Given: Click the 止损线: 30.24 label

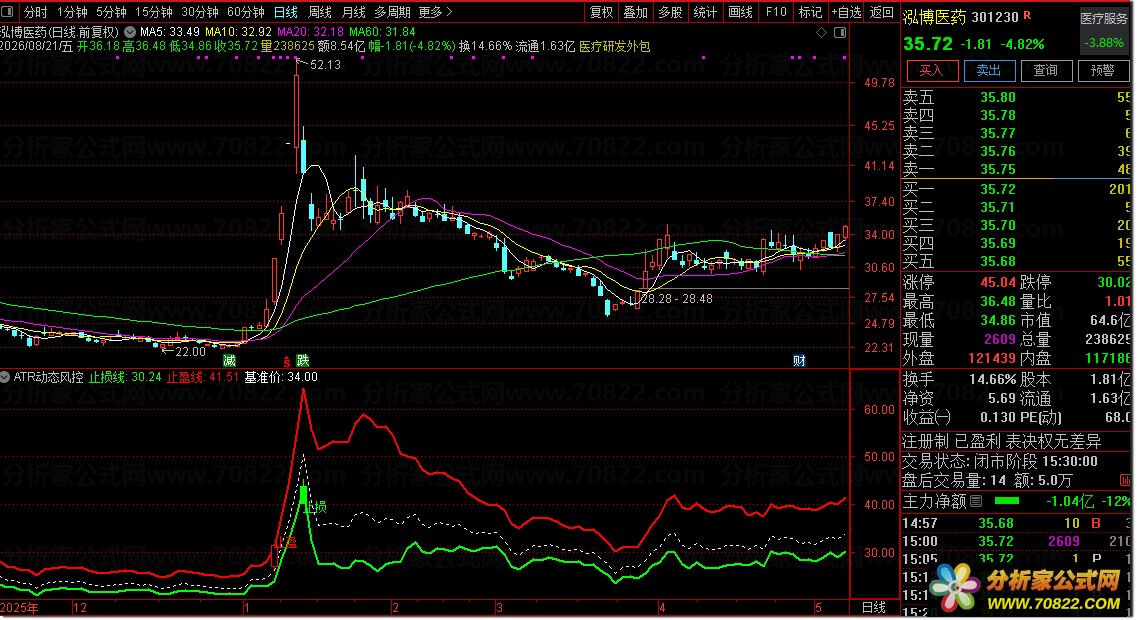Looking at the screenshot, I should [125, 377].
